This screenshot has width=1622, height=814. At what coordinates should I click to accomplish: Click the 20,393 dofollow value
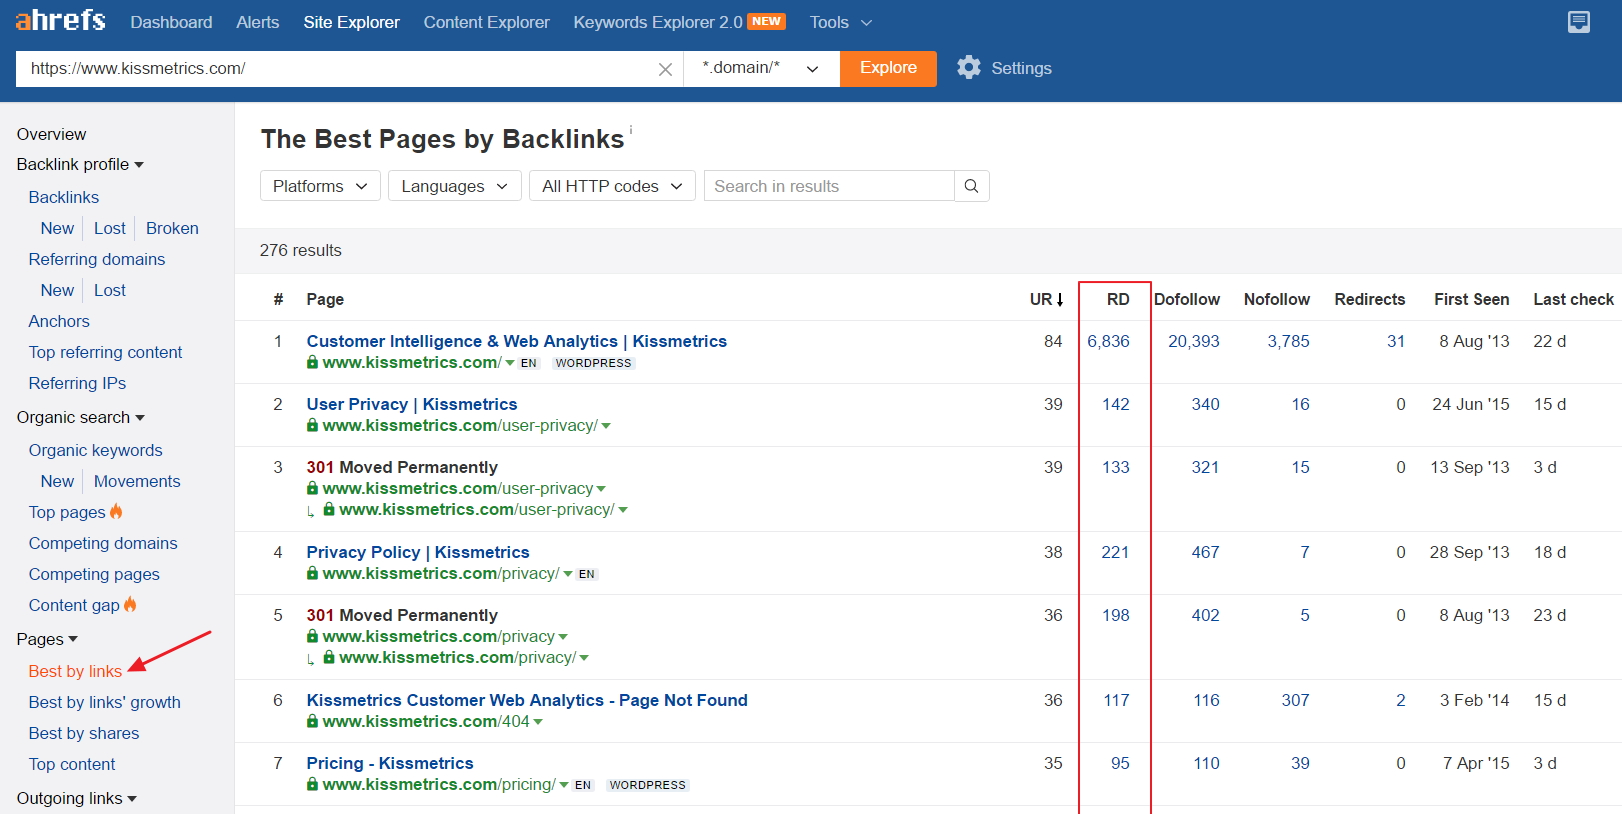point(1194,341)
